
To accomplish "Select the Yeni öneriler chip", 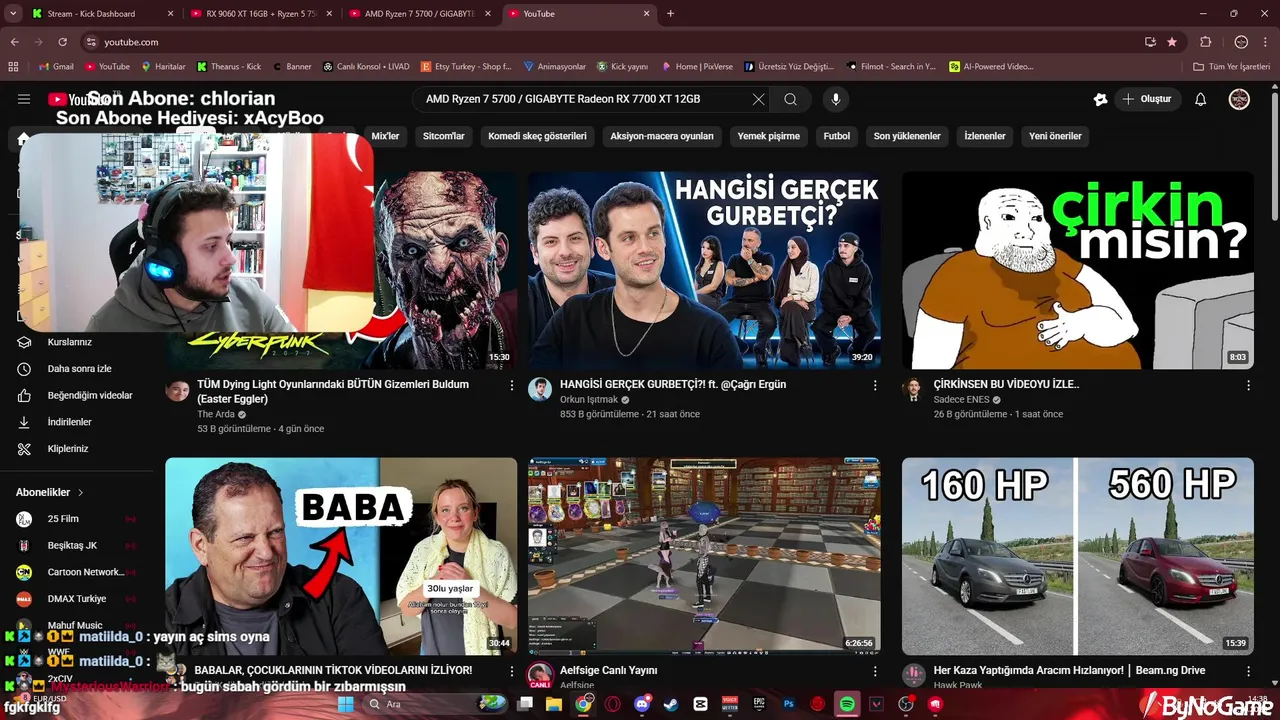I will click(x=1055, y=136).
